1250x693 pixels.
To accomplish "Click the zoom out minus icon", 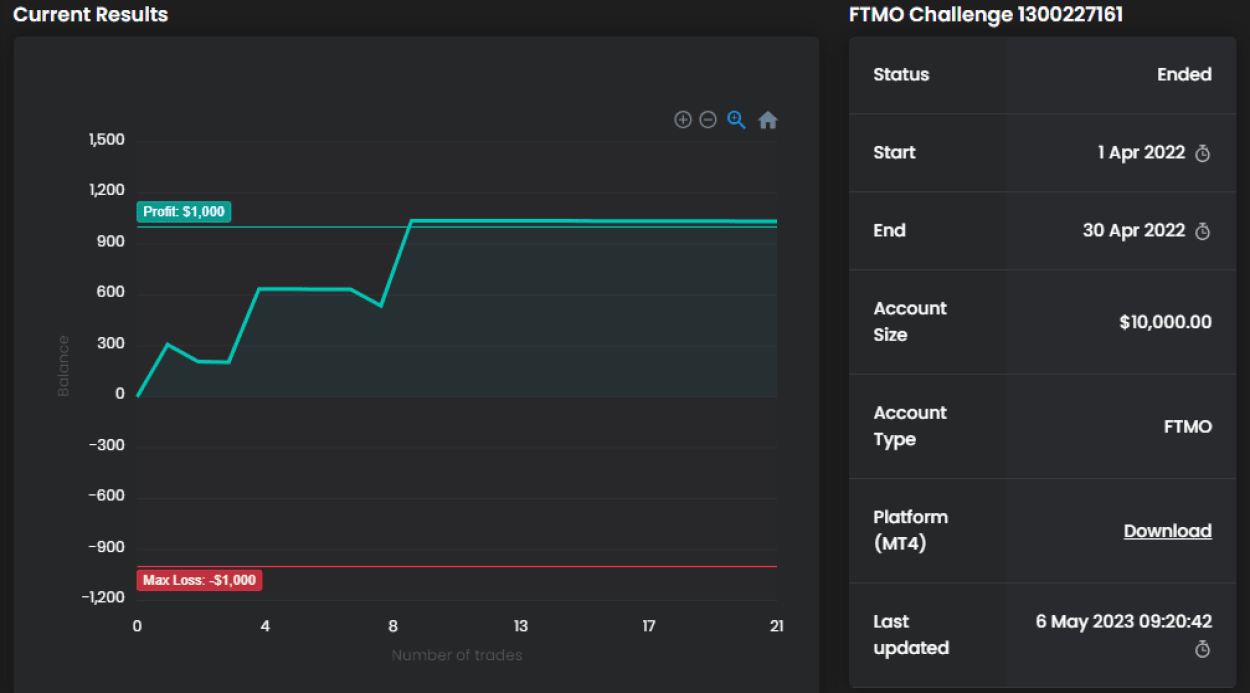I will [708, 120].
